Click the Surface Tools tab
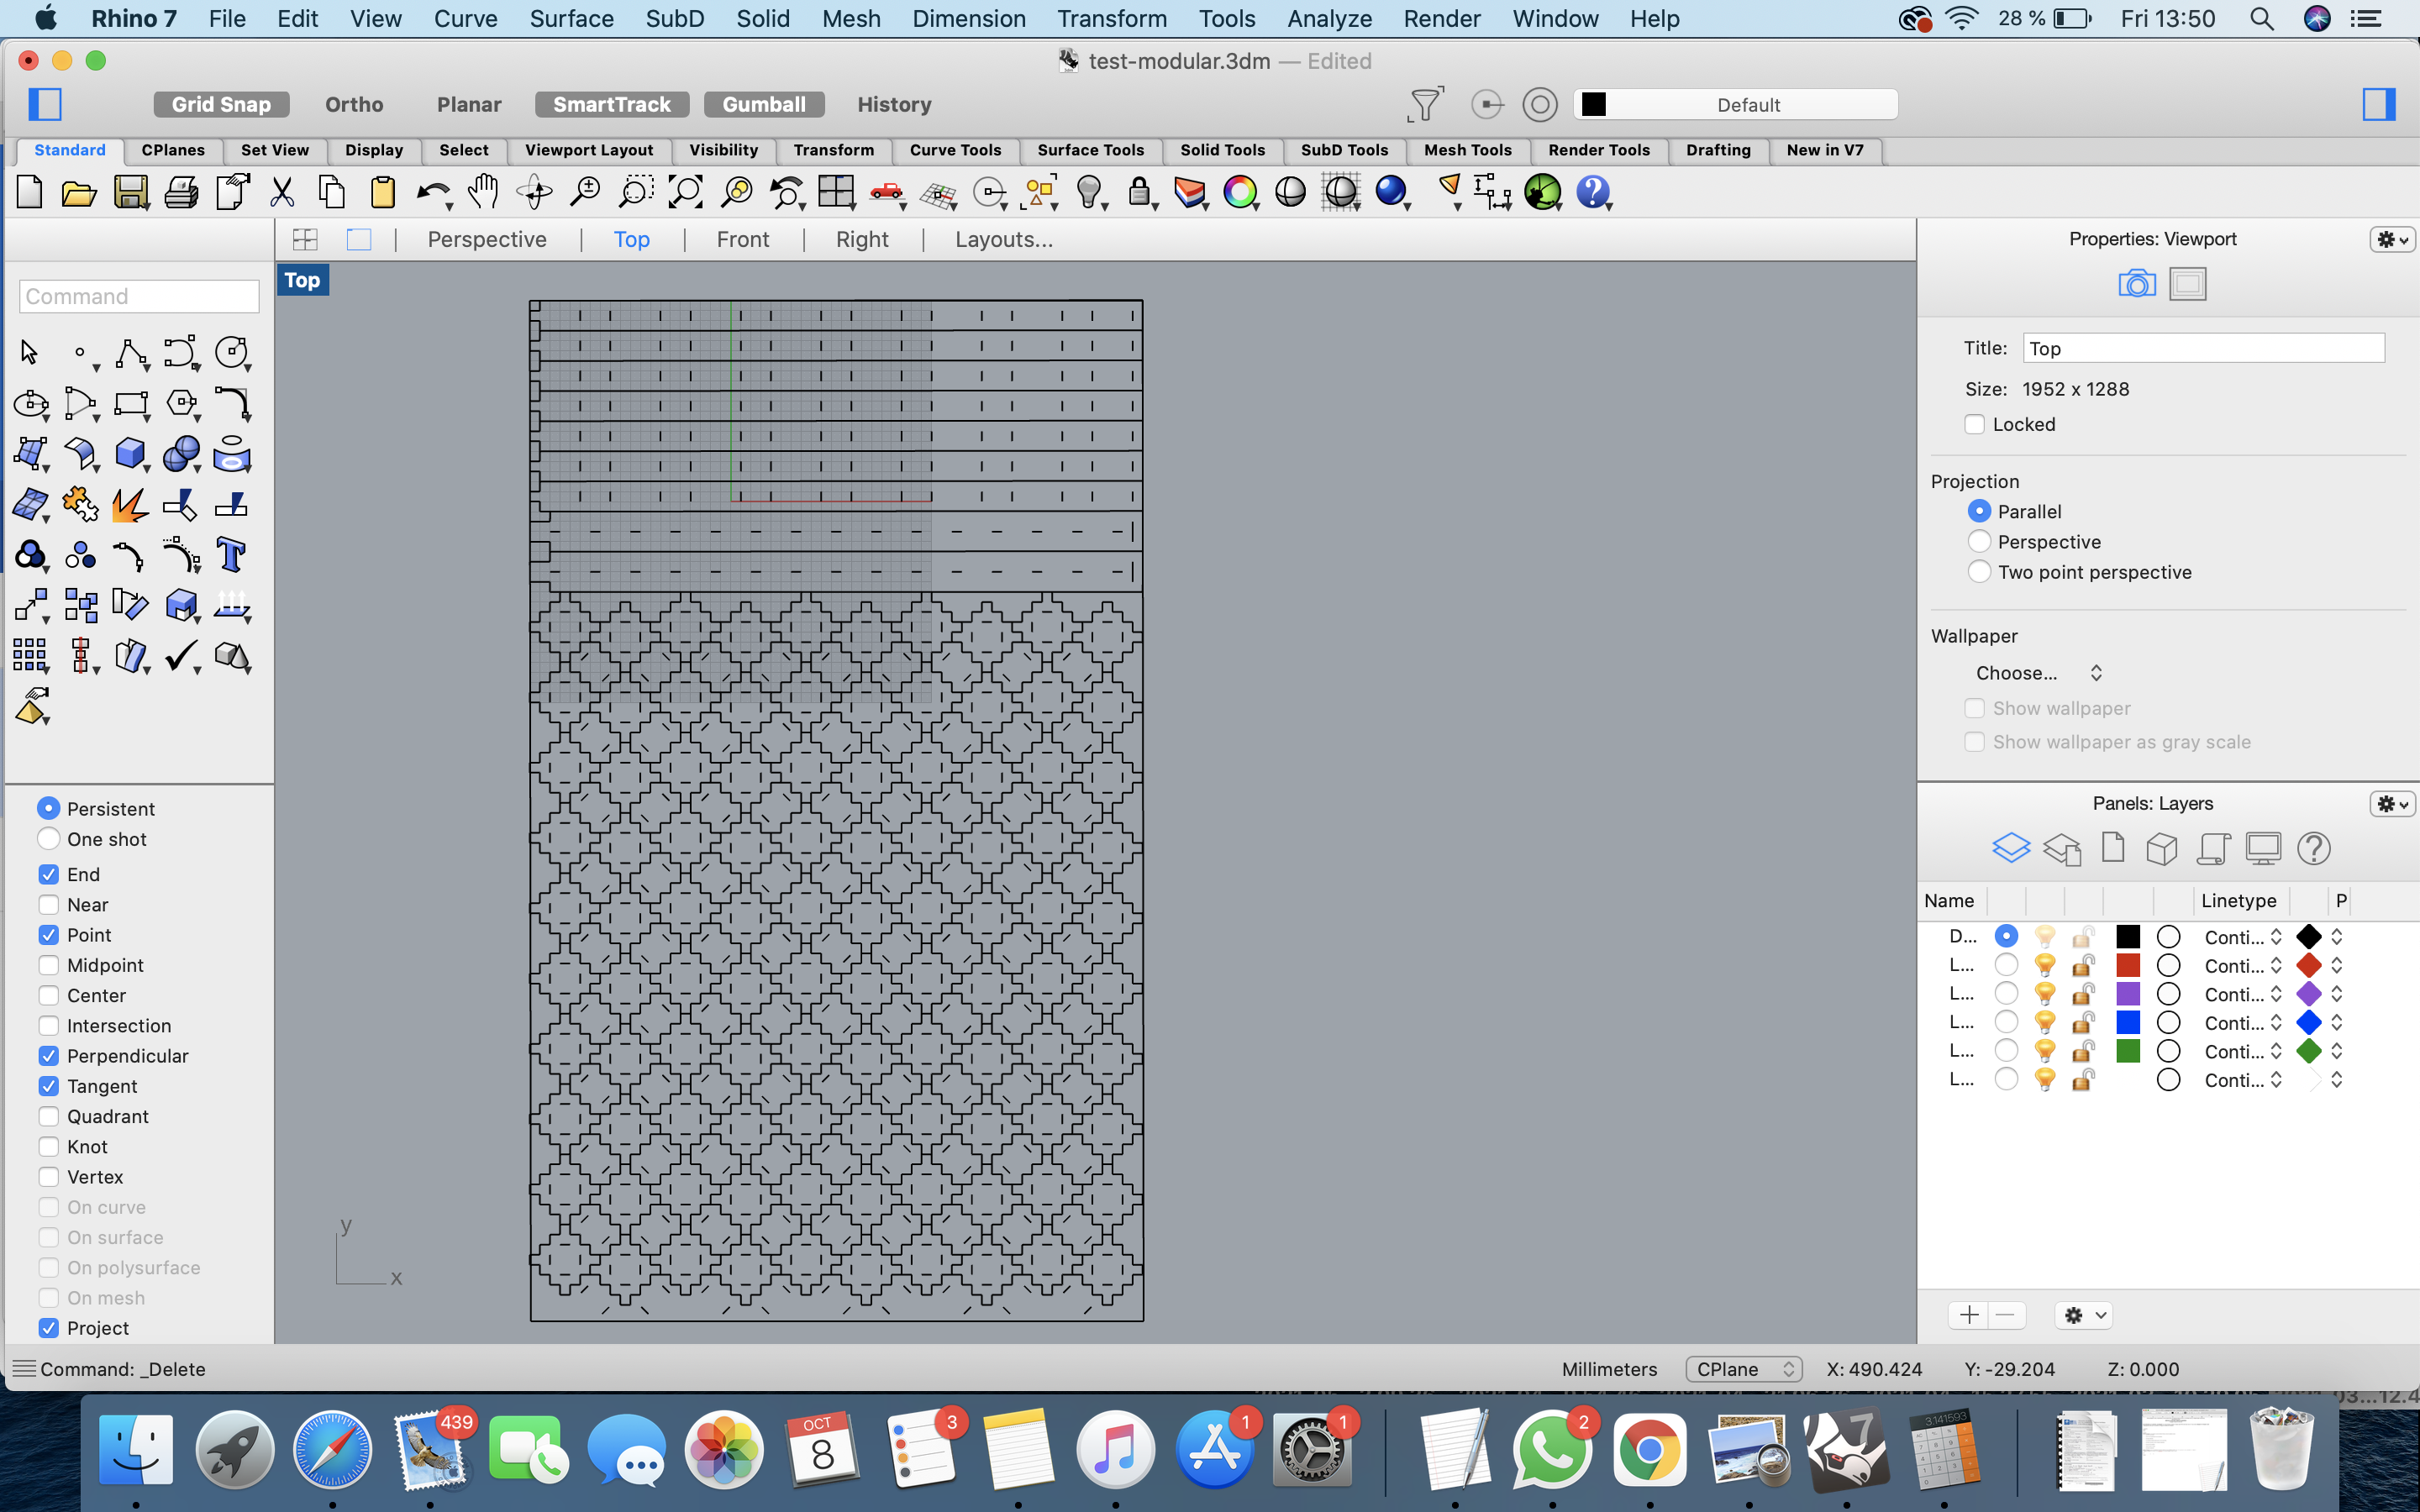 [x=1087, y=150]
